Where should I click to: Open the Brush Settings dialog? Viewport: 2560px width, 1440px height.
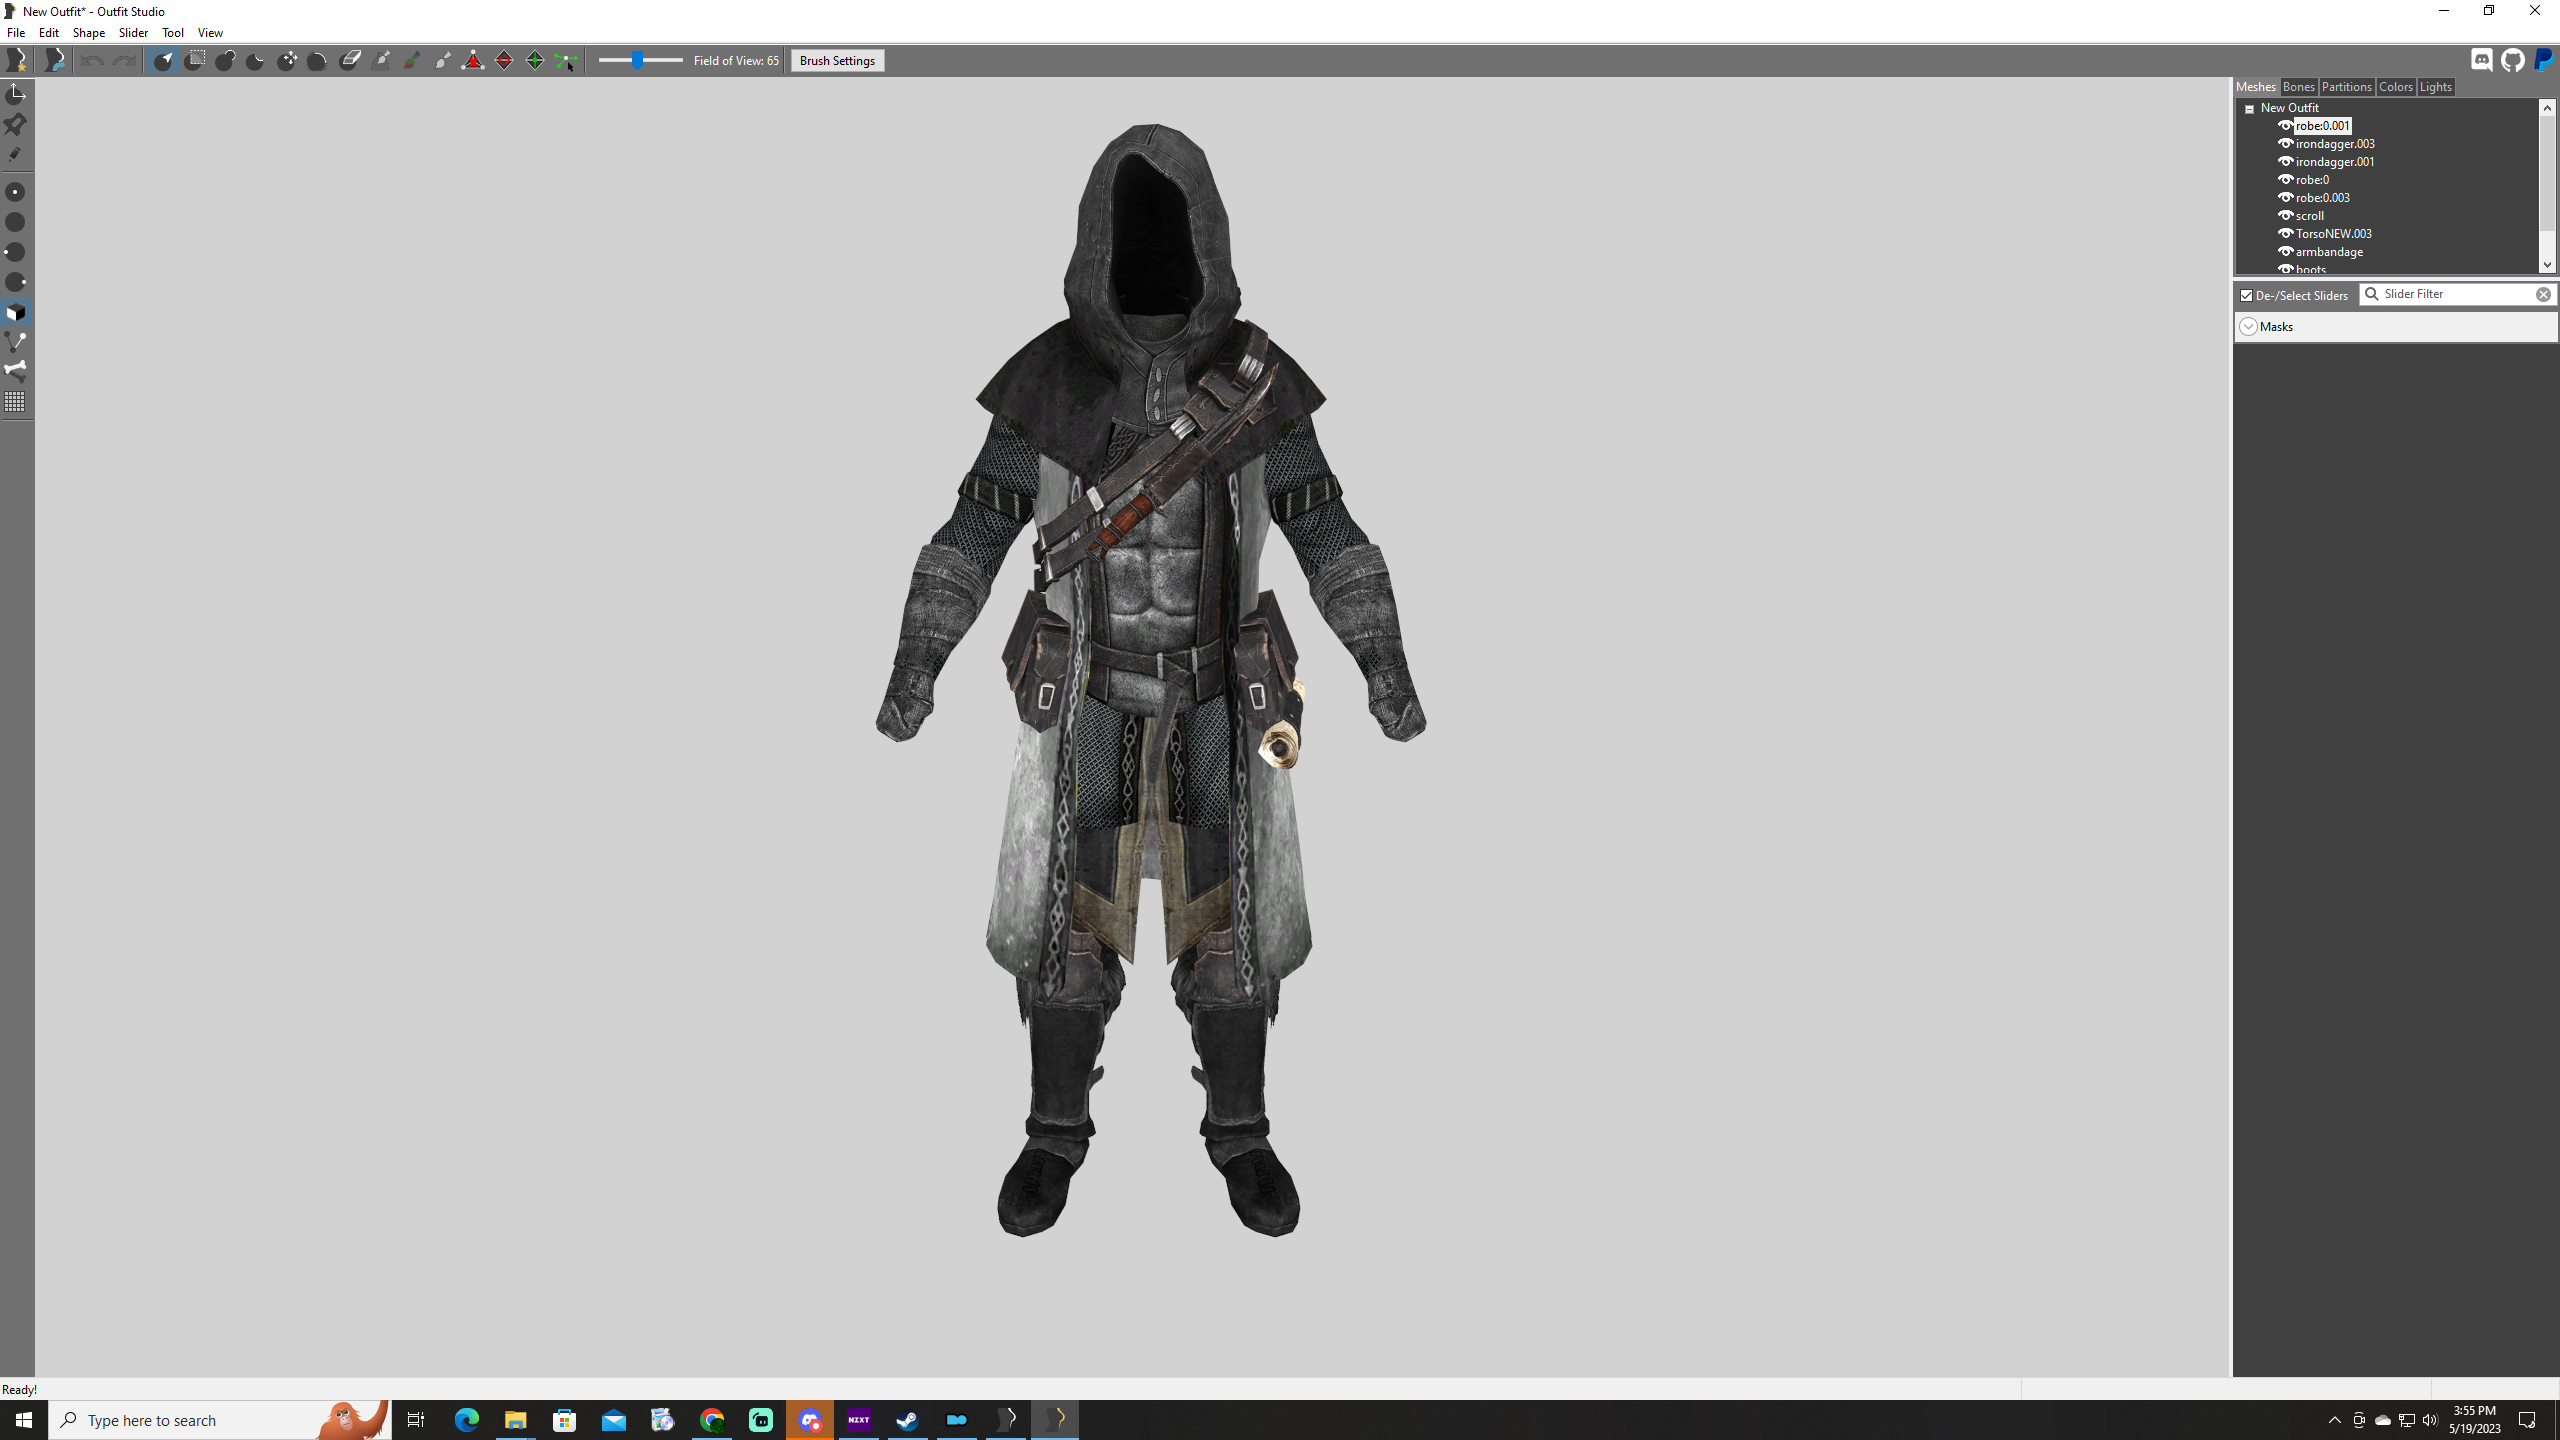click(836, 60)
